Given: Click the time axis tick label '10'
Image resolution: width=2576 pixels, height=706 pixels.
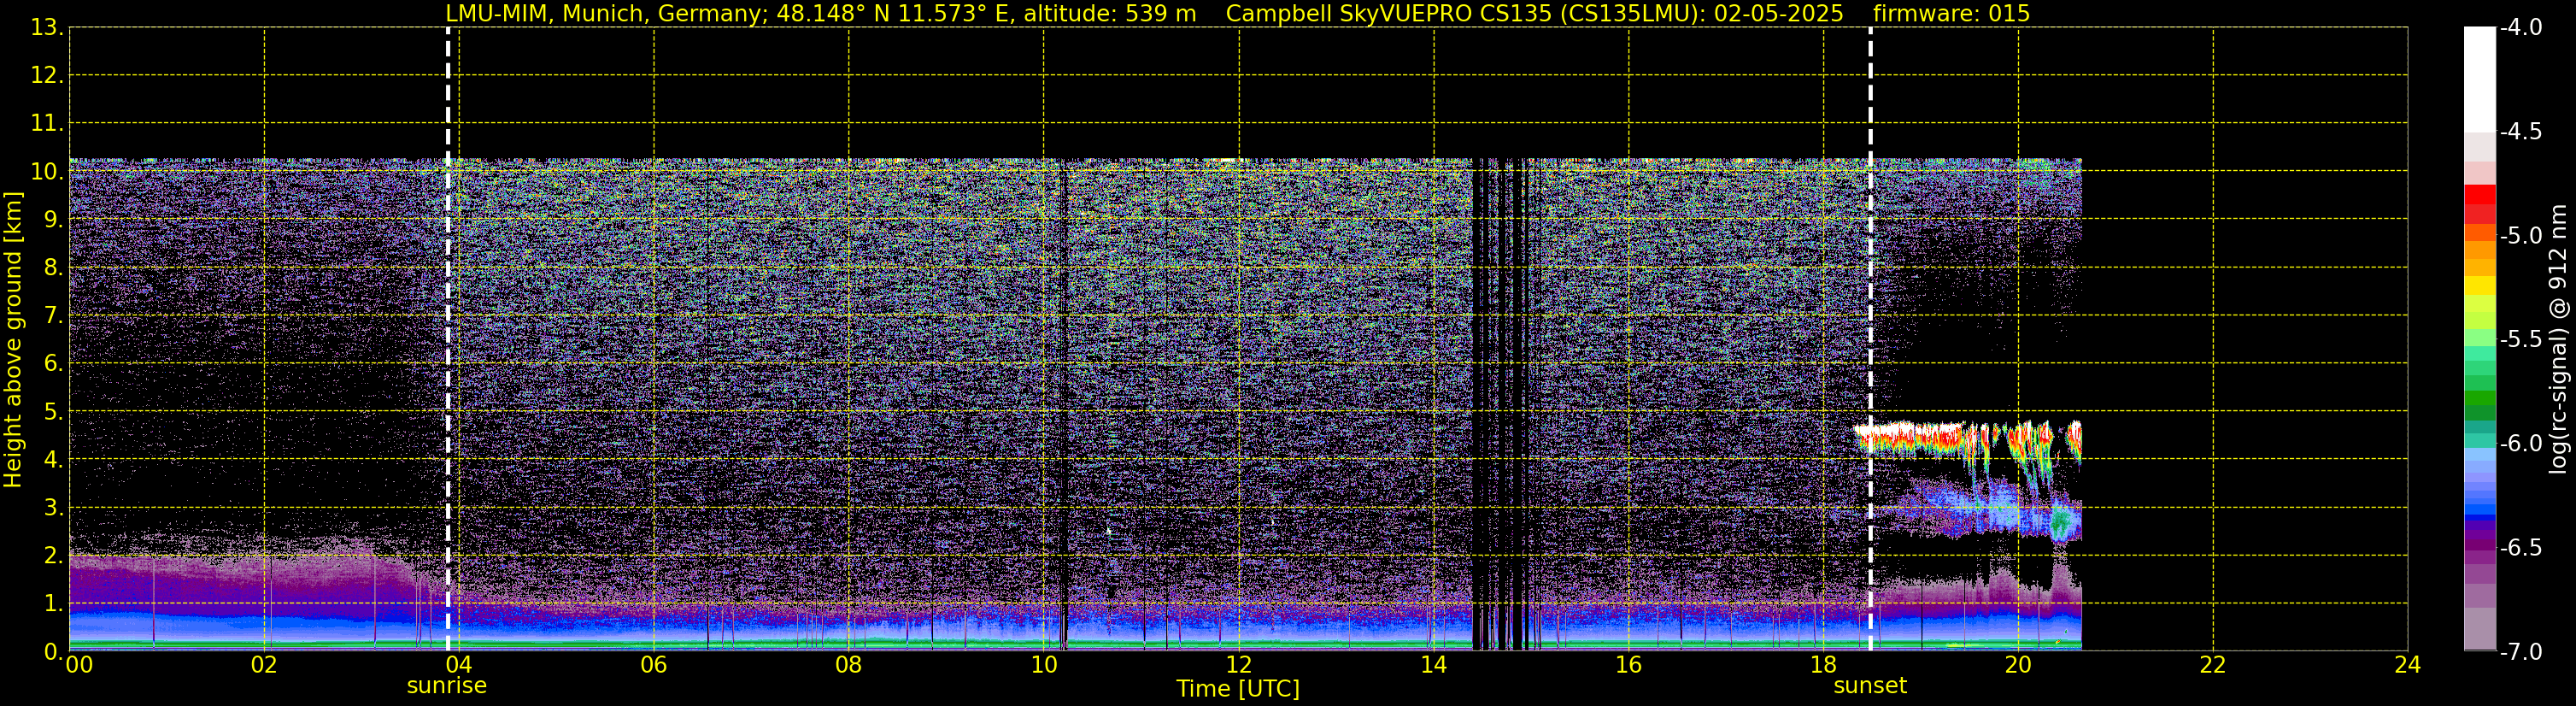Looking at the screenshot, I should 1044,665.
